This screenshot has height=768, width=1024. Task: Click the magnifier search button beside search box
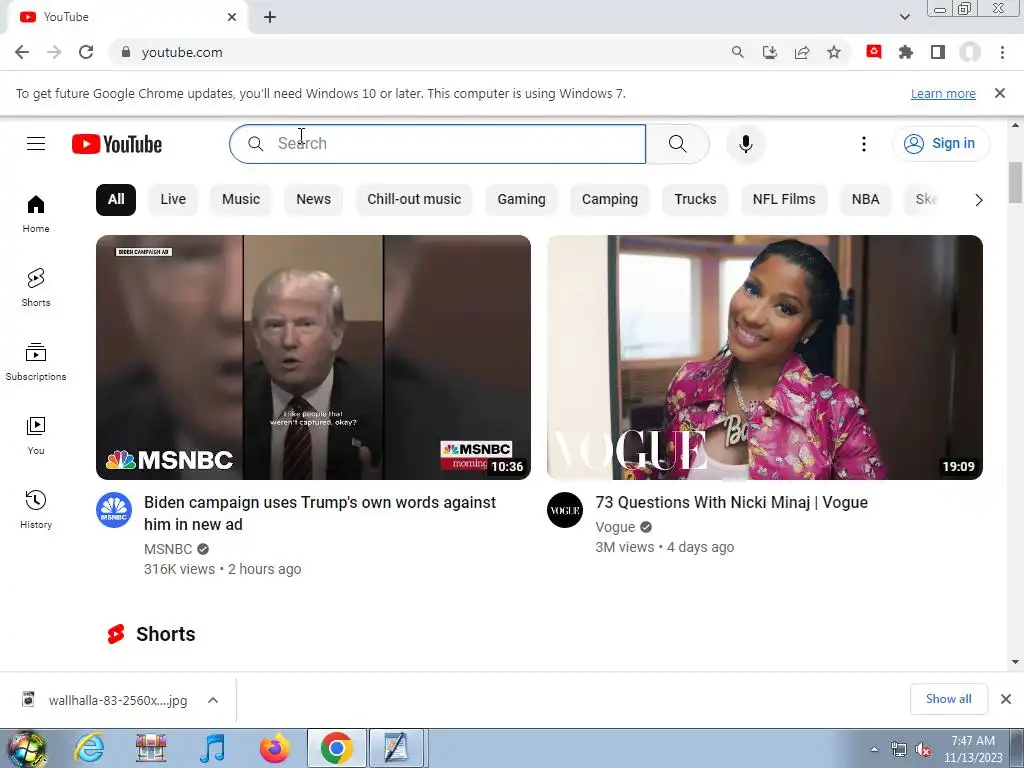(x=677, y=144)
